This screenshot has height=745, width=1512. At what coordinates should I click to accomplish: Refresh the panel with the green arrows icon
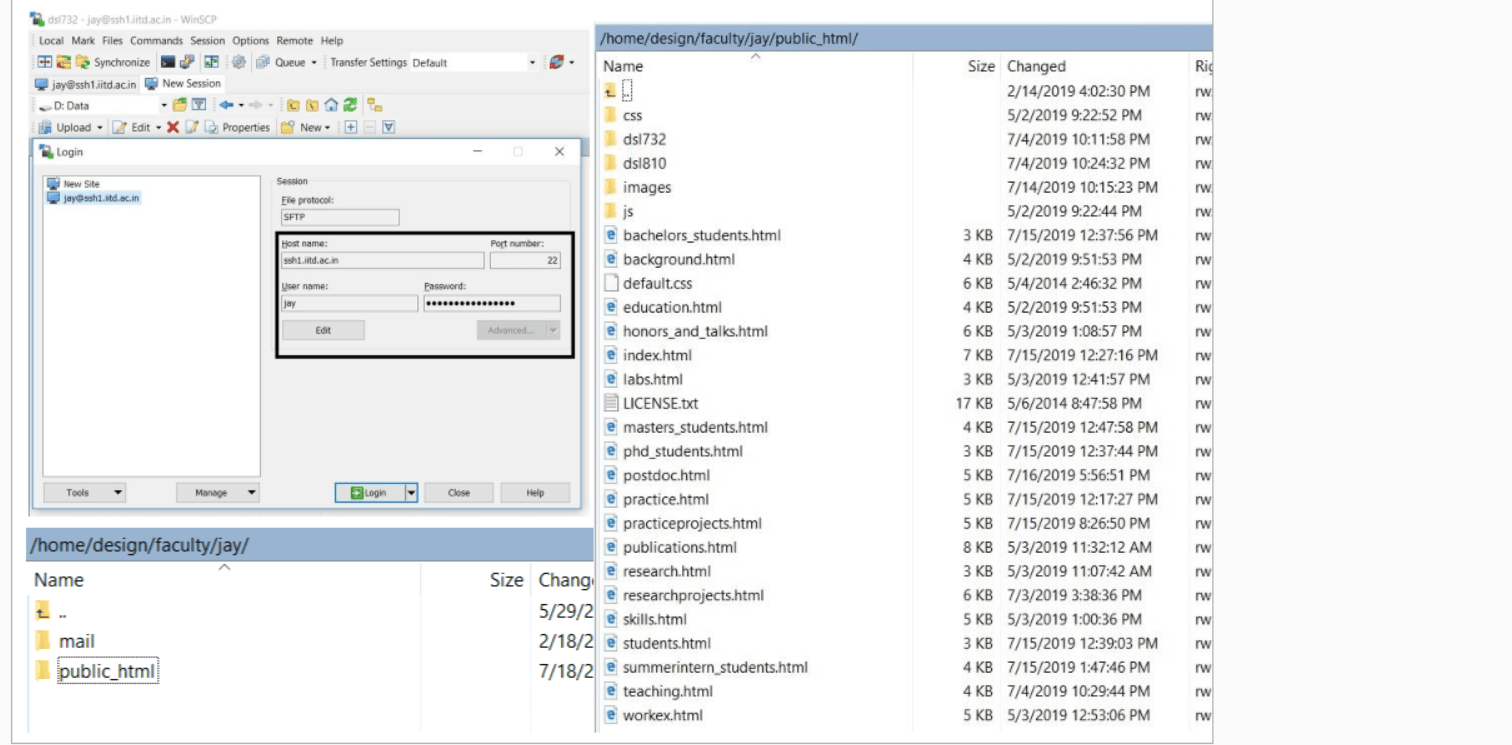350,105
